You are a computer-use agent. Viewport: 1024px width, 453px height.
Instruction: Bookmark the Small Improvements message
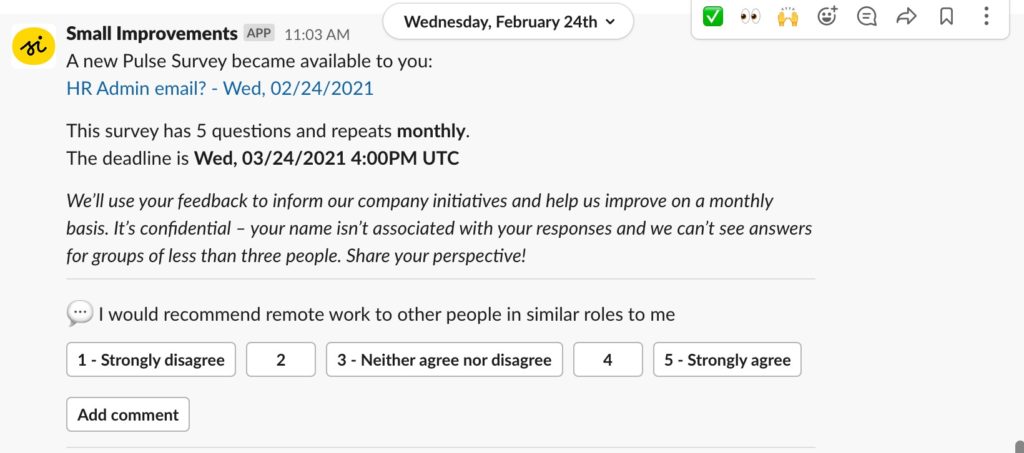(946, 17)
